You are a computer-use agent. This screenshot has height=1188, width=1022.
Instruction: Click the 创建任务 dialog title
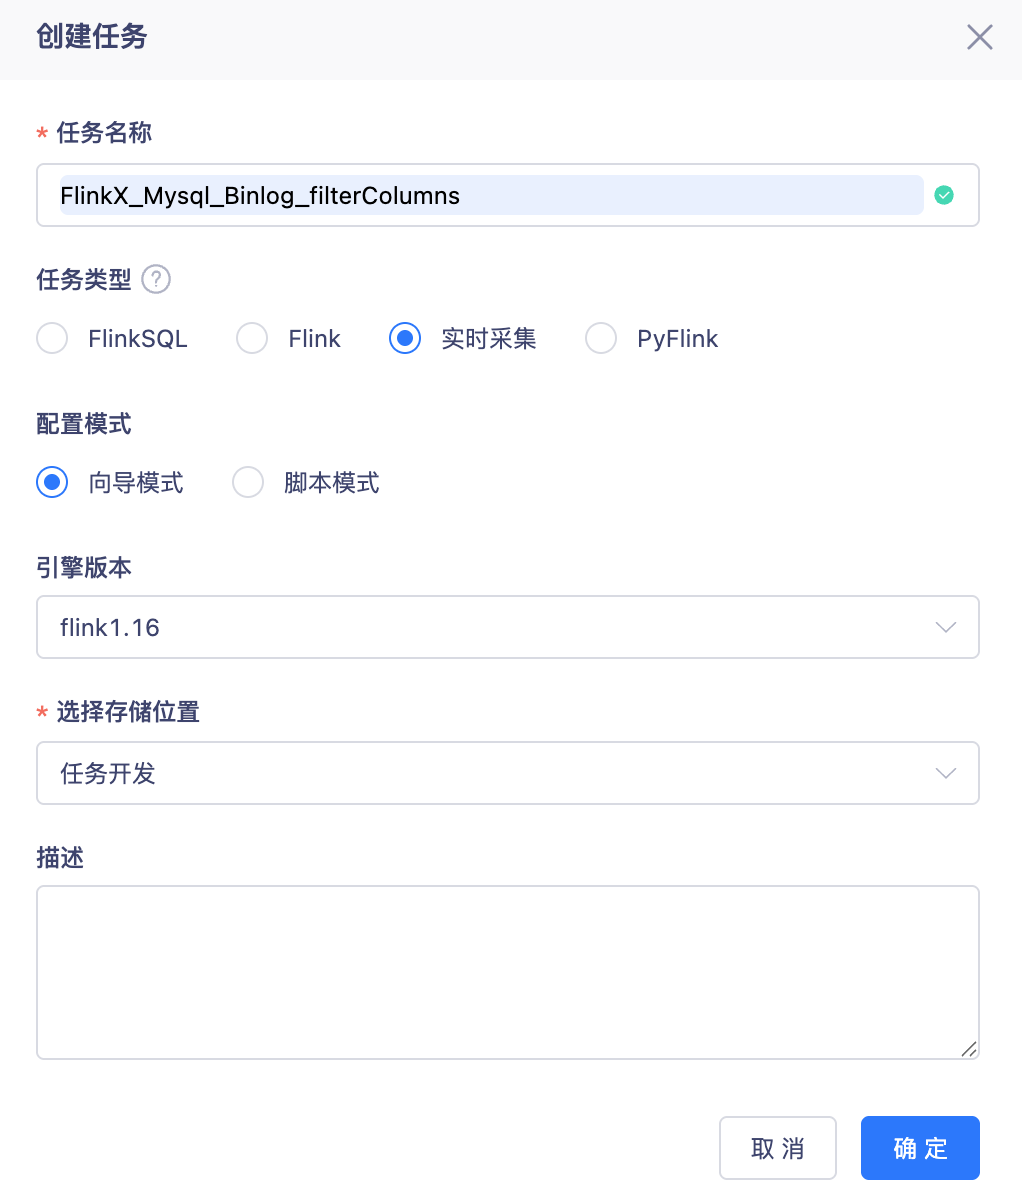click(92, 36)
